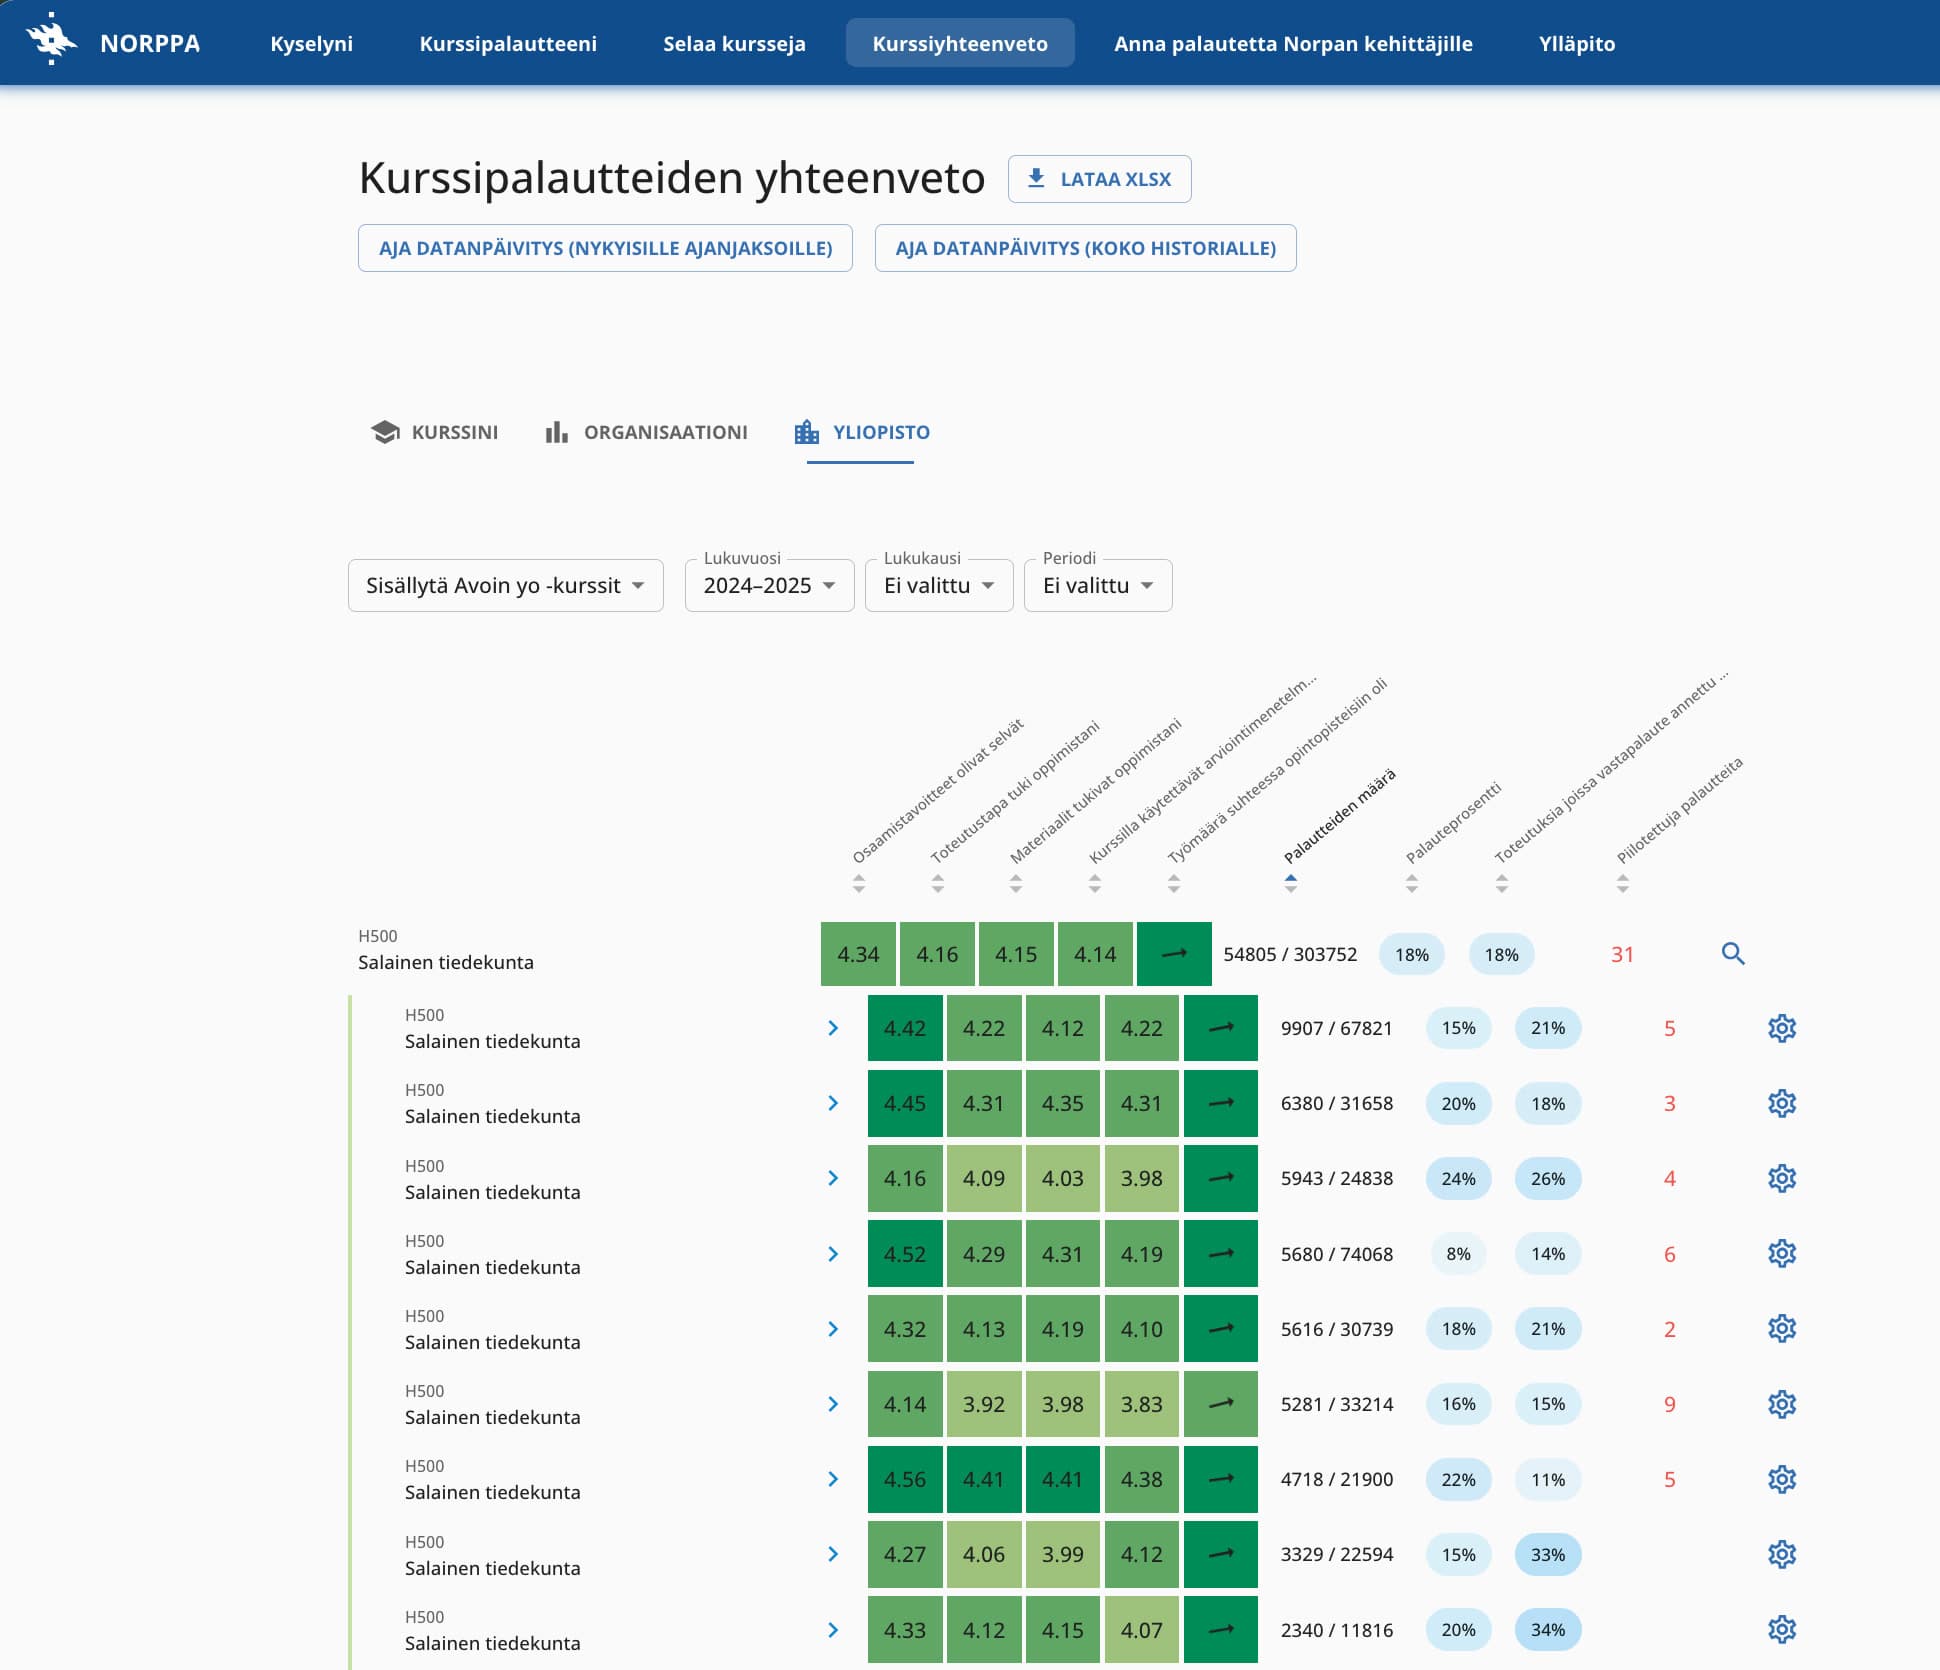Click the 4.56 green score cell

[x=904, y=1479]
